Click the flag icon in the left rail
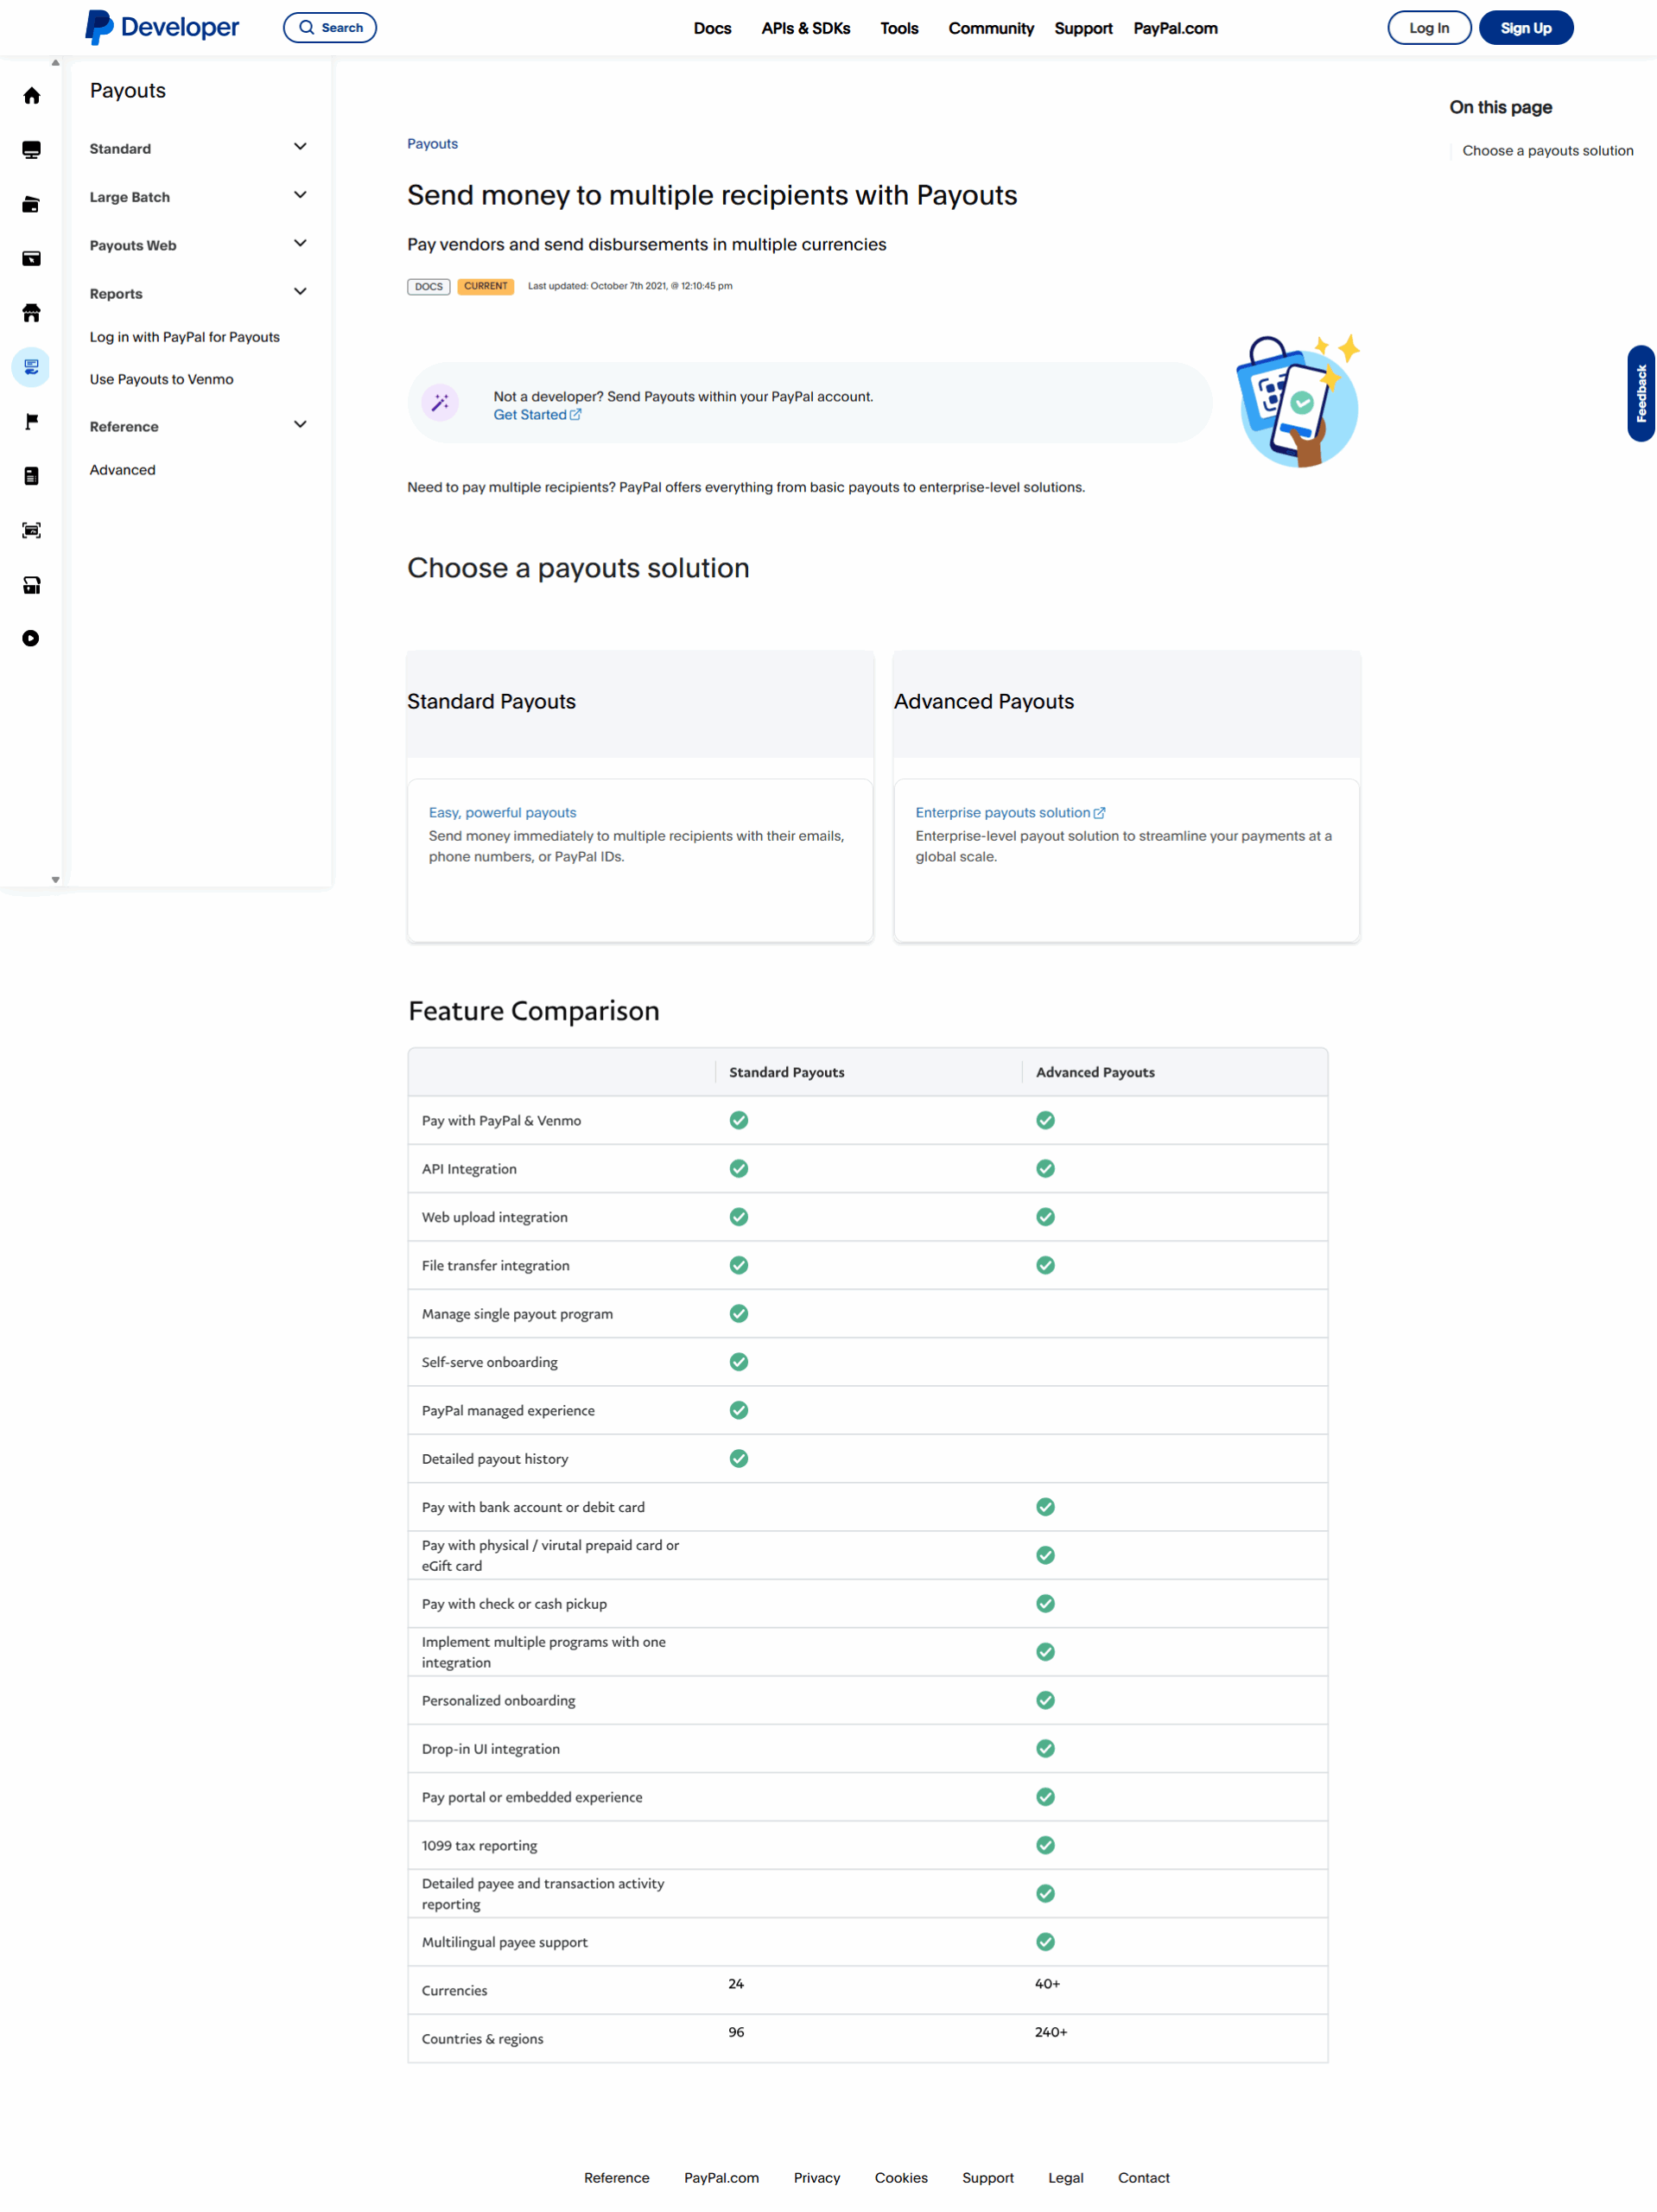 click(x=31, y=421)
